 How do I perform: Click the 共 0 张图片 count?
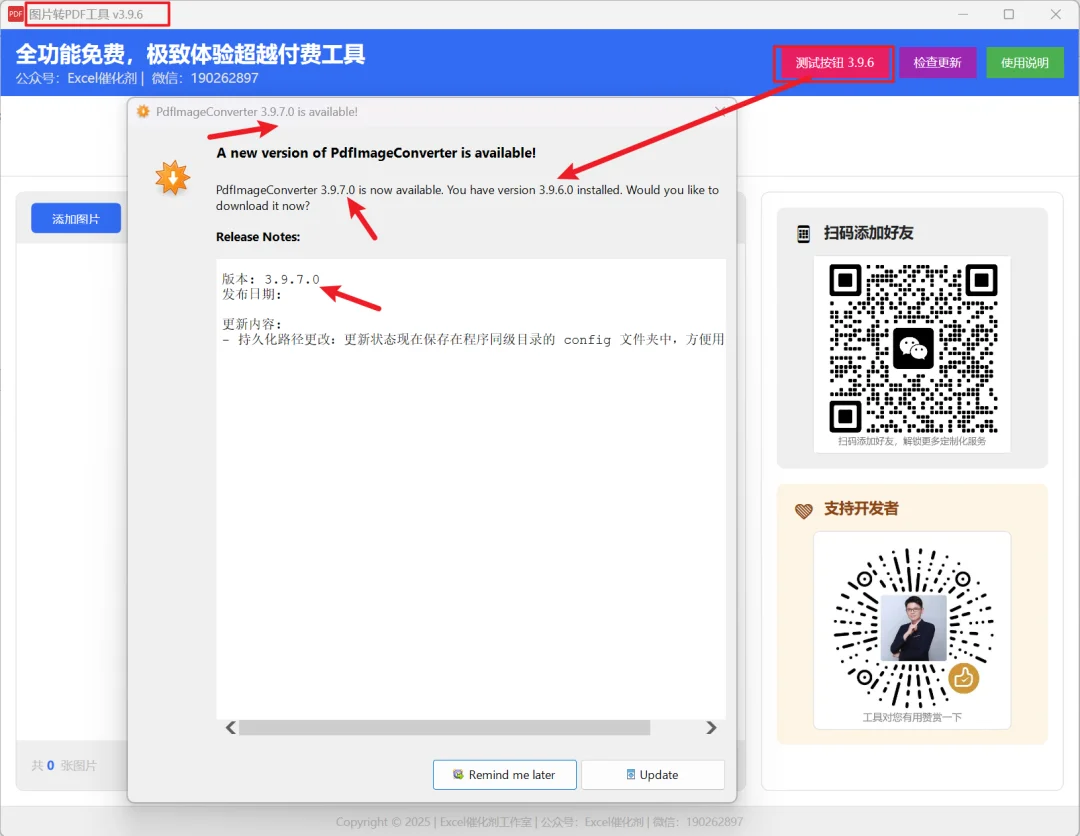pos(64,765)
